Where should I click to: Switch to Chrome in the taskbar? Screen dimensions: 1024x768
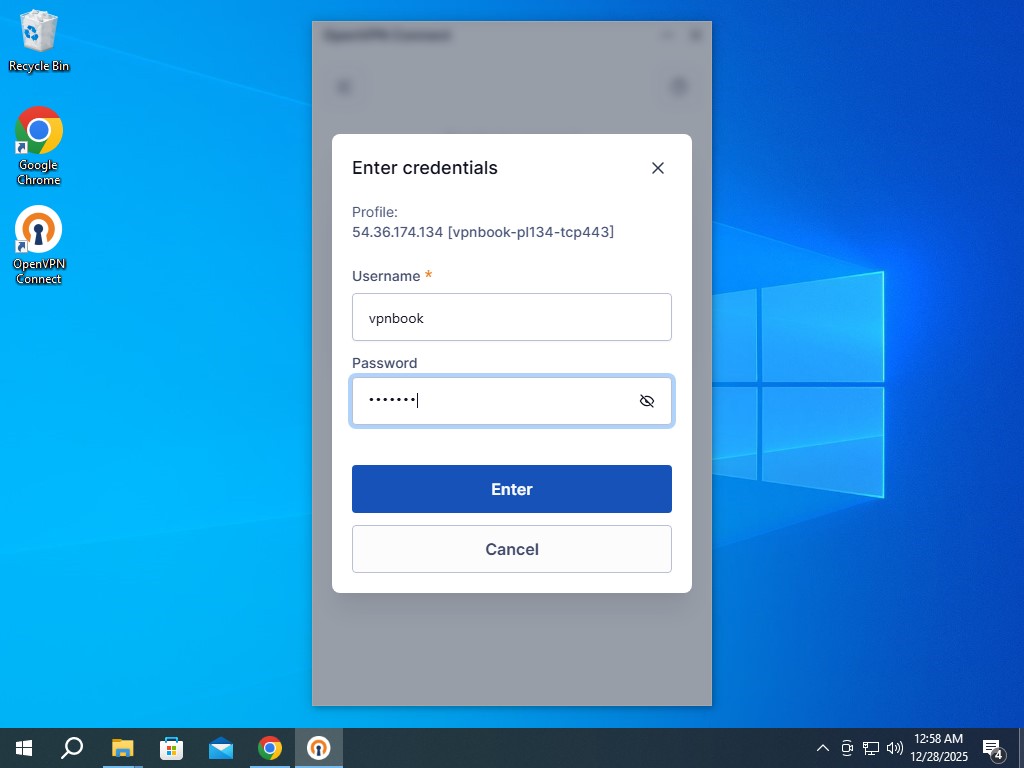click(269, 748)
